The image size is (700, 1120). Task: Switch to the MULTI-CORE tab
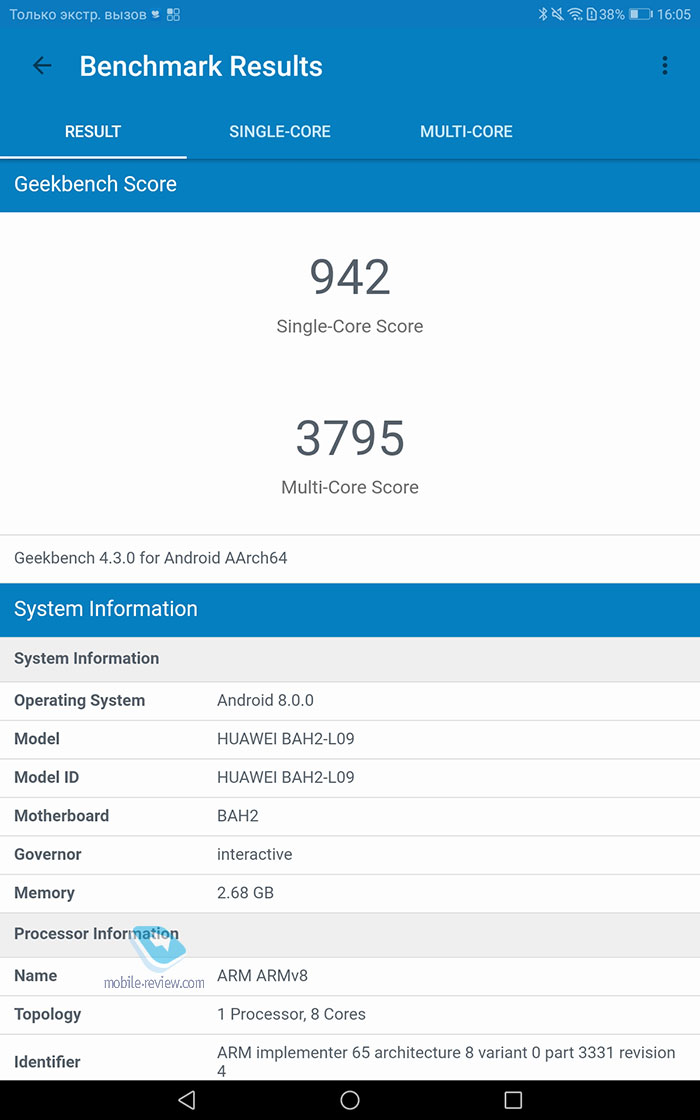point(466,131)
